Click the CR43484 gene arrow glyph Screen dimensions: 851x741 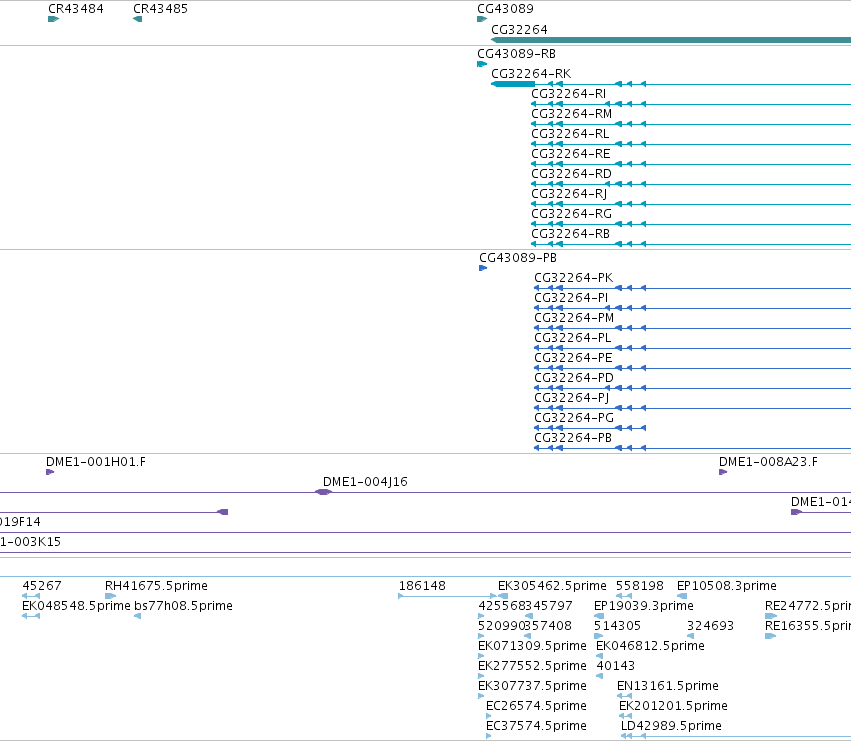(x=53, y=19)
